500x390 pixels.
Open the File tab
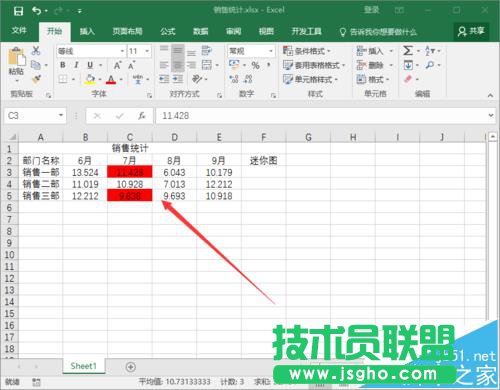point(19,31)
